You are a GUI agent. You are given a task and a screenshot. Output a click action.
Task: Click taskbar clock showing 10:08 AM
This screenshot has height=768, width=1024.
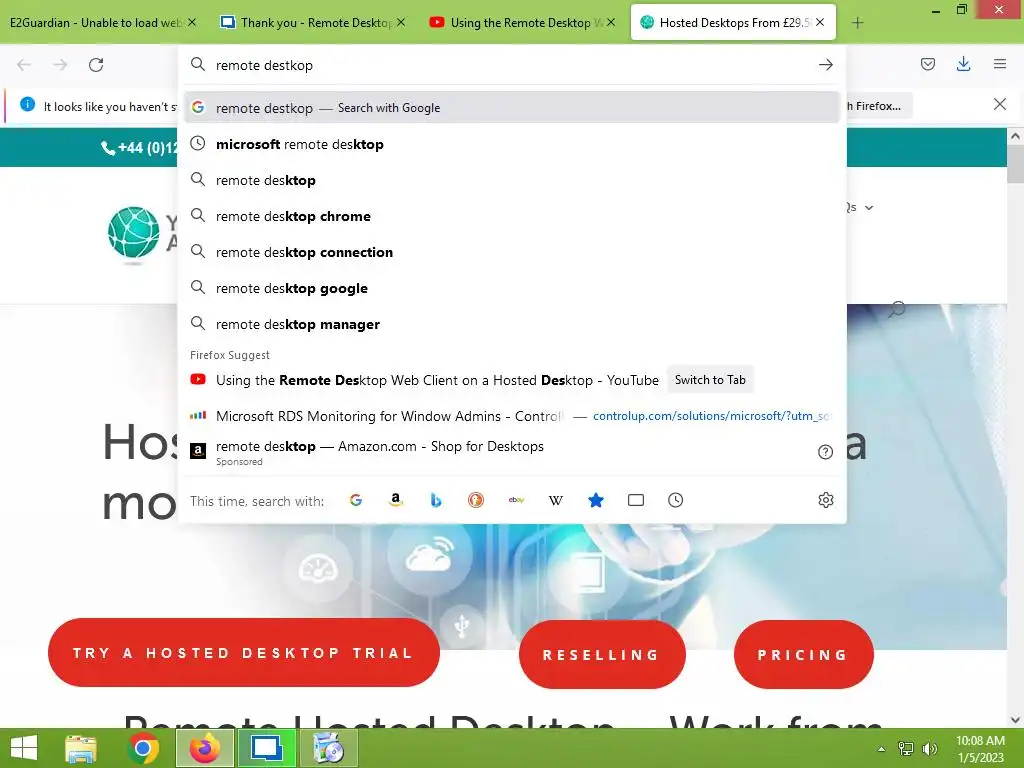pyautogui.click(x=980, y=748)
